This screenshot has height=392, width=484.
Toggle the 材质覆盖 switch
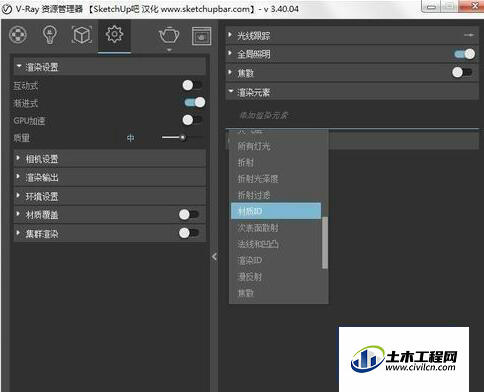tap(189, 214)
